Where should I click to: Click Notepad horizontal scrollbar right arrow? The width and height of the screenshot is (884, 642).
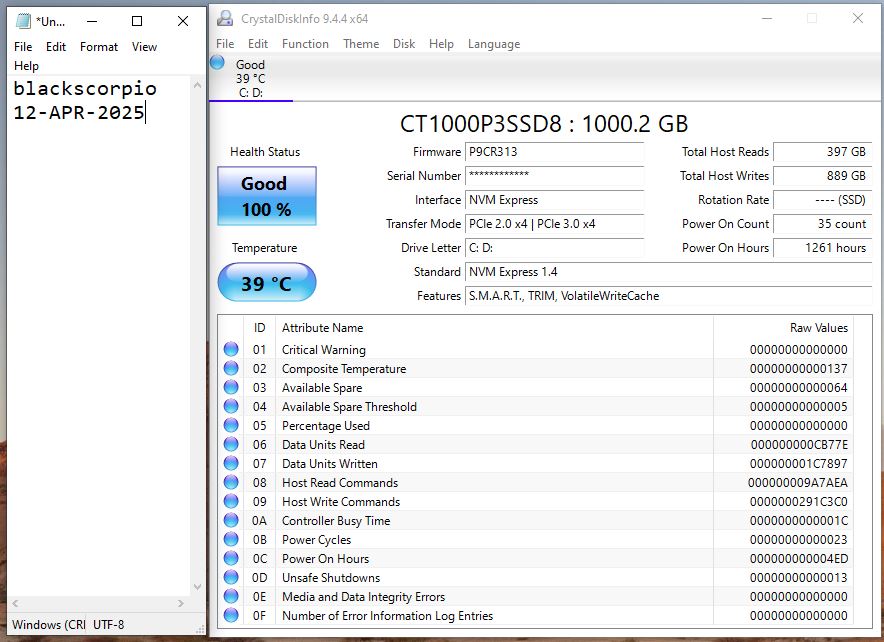(x=180, y=603)
